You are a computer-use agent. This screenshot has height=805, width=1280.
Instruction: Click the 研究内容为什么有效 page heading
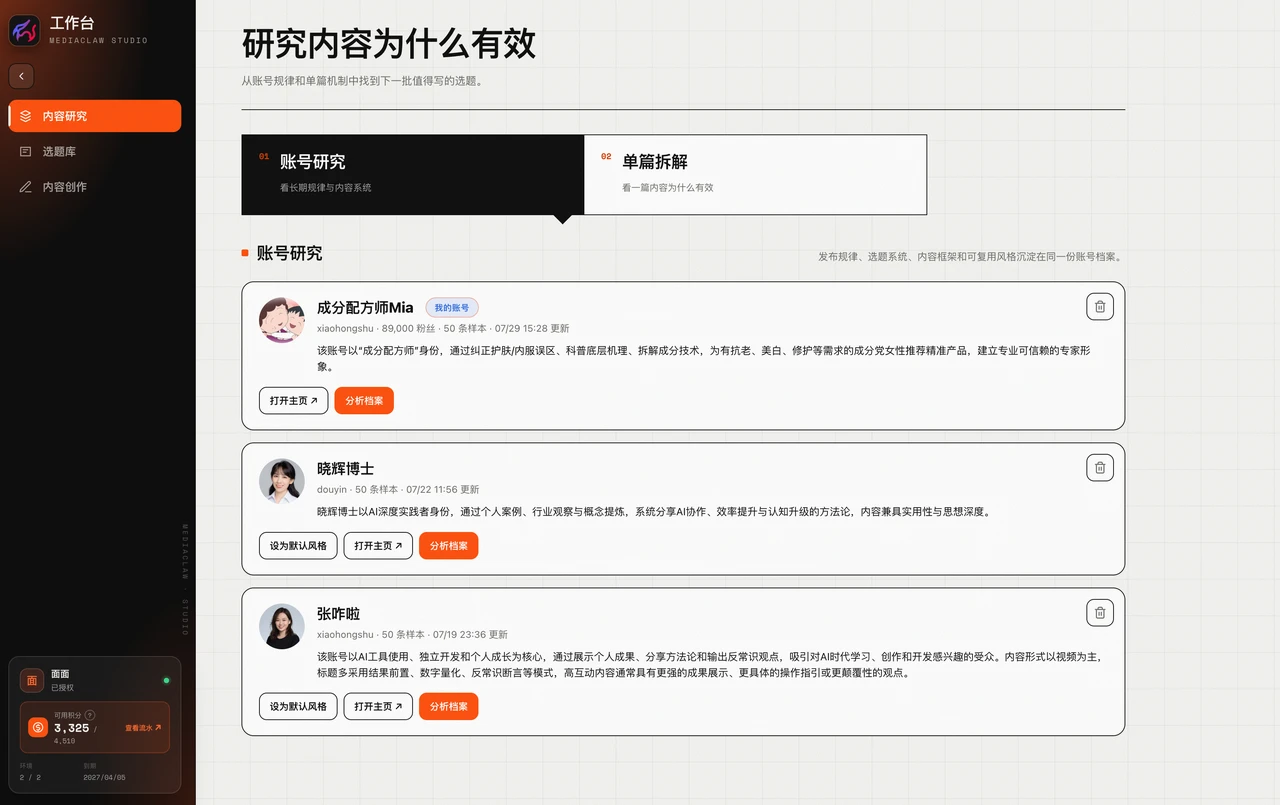click(x=389, y=44)
